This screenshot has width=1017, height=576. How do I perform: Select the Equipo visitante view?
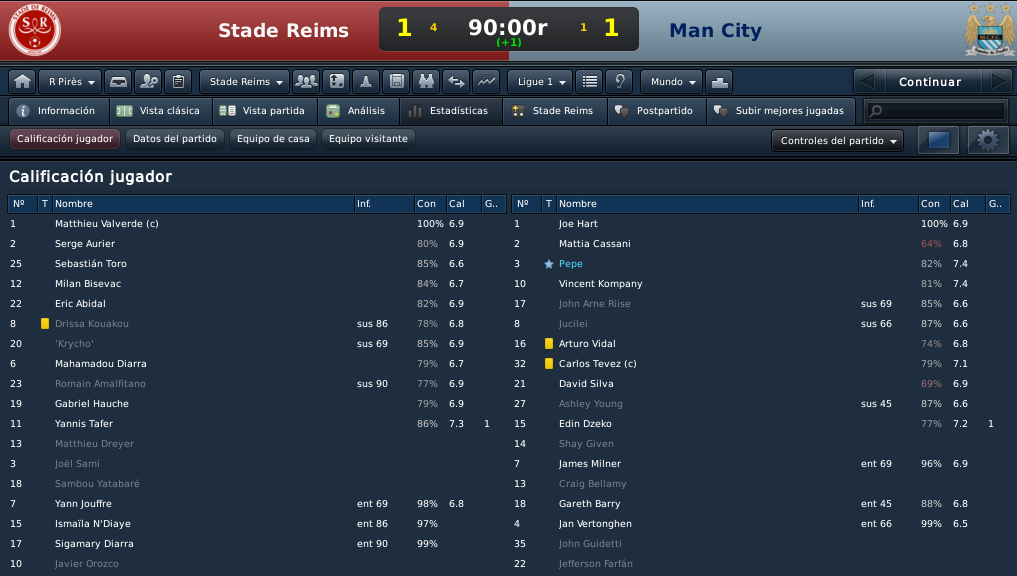pos(368,139)
